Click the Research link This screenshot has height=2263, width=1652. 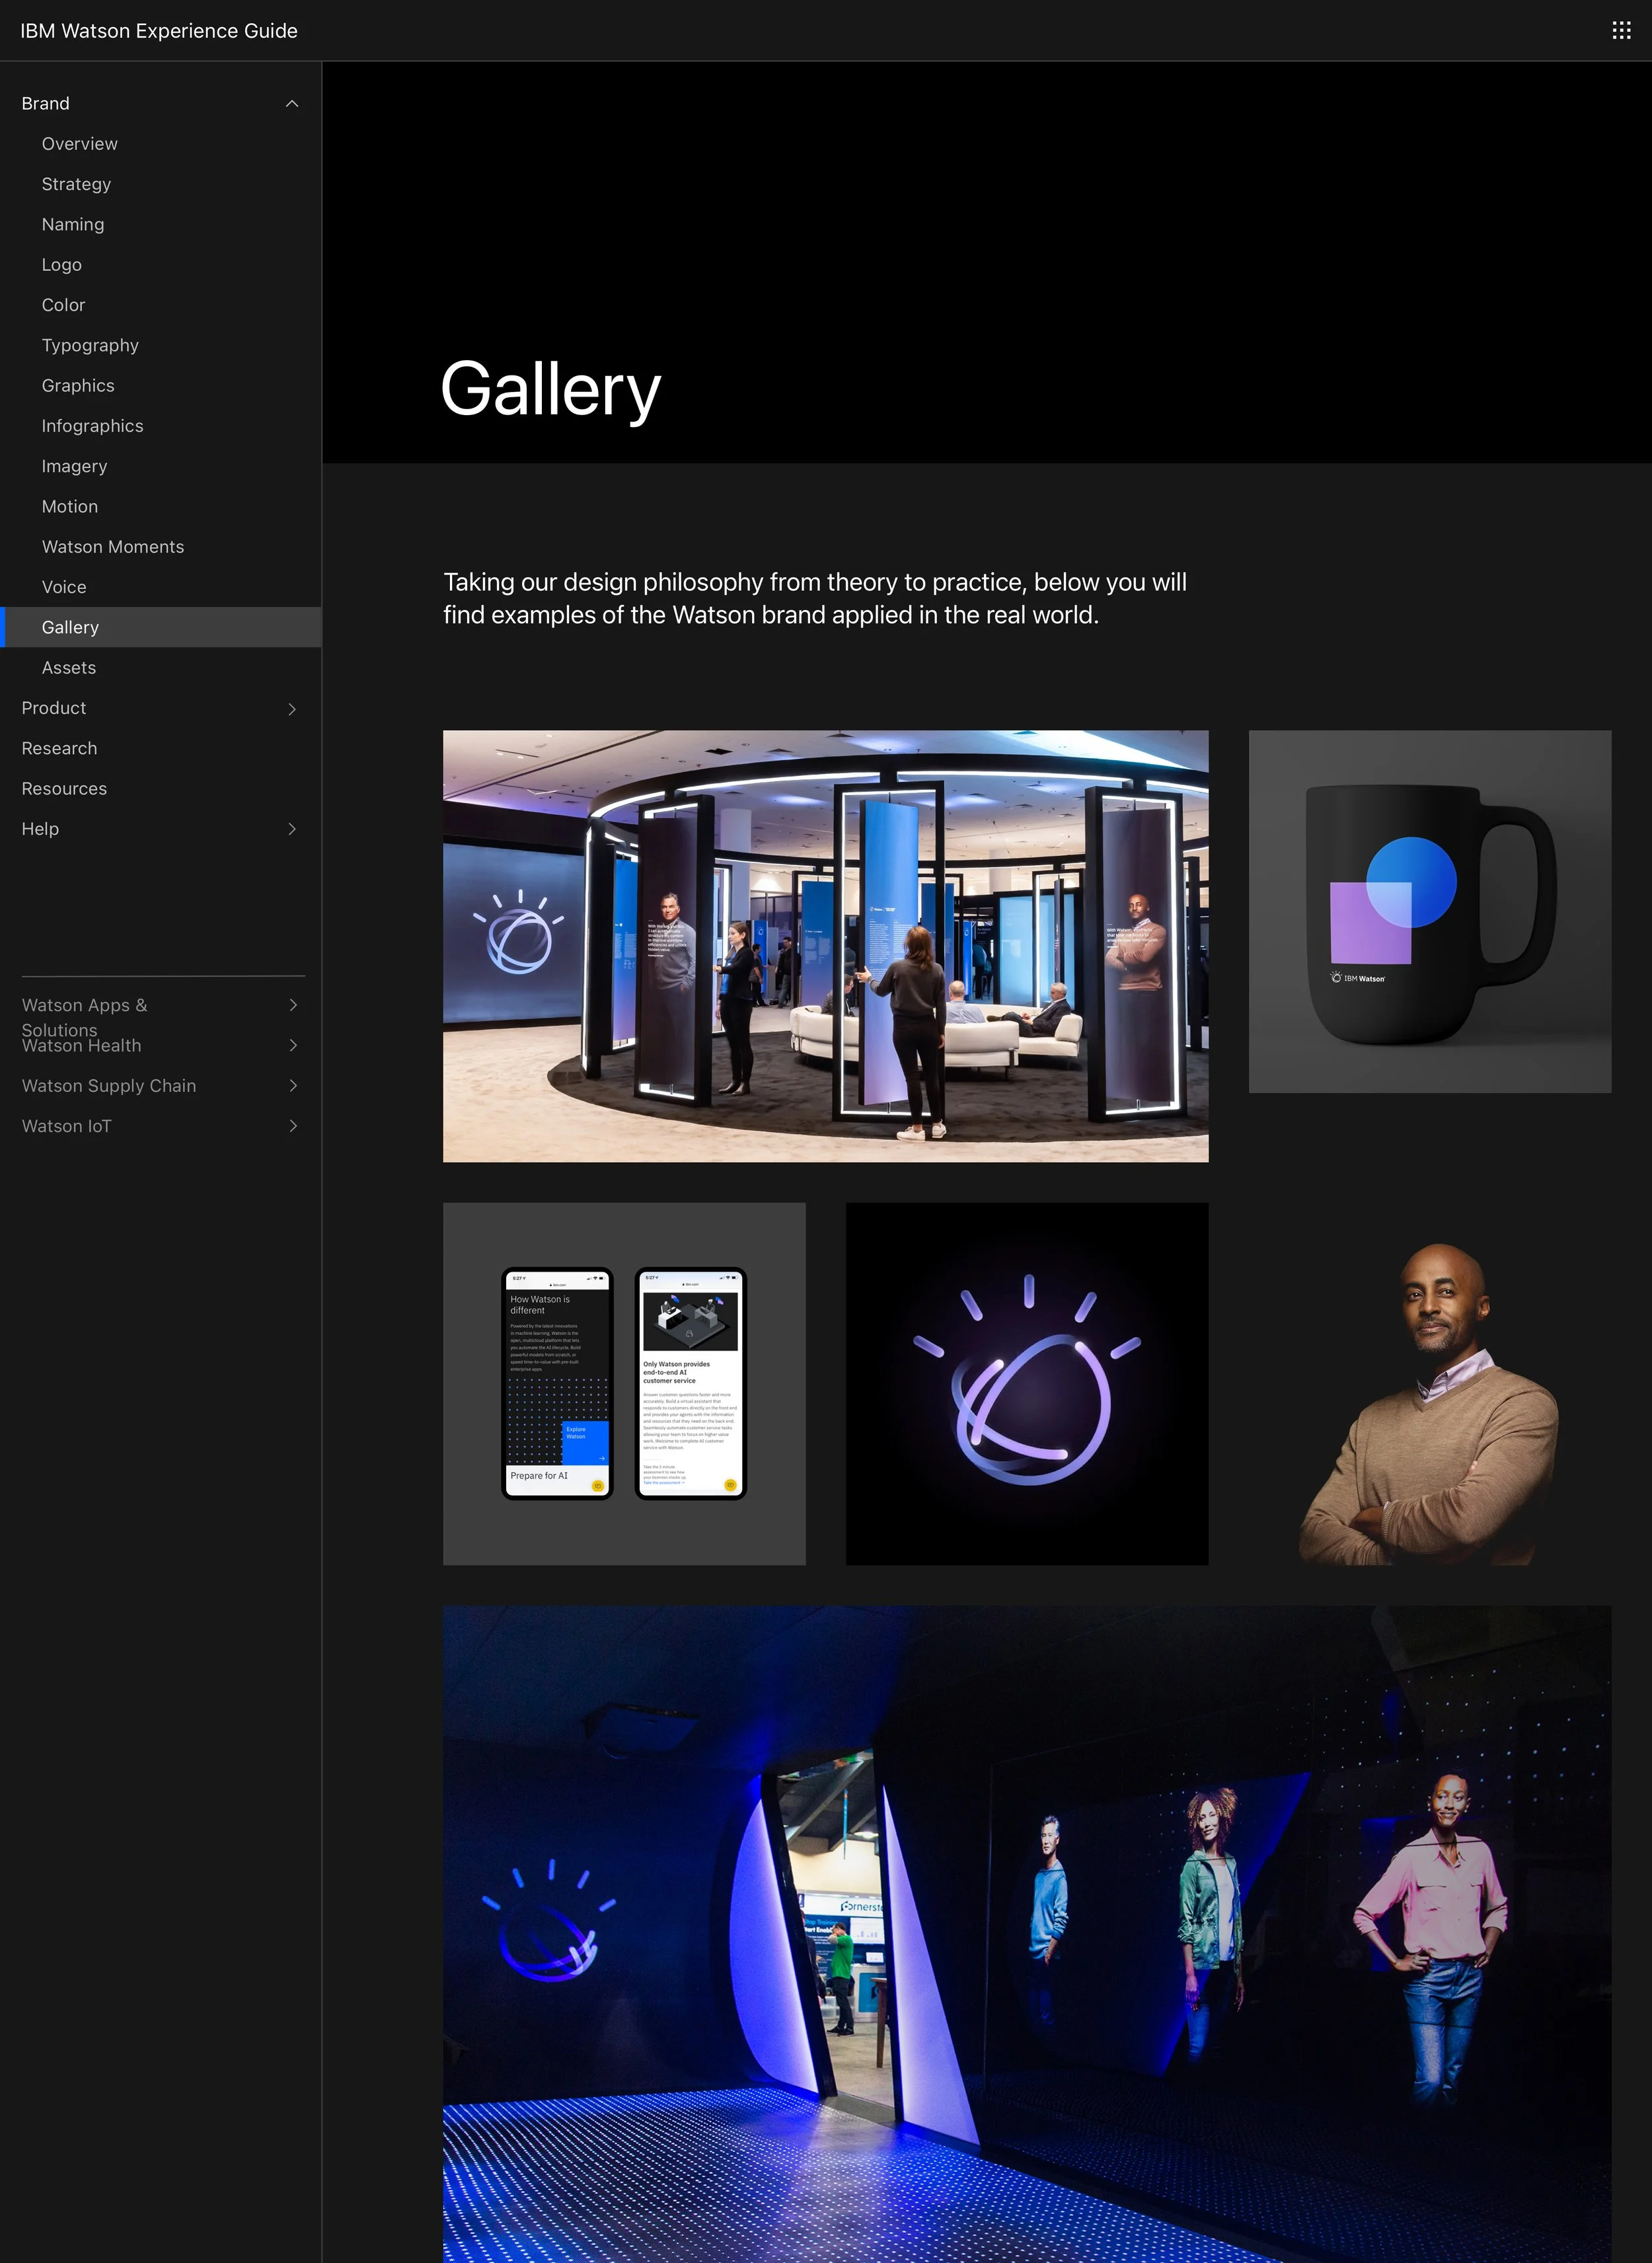tap(60, 749)
